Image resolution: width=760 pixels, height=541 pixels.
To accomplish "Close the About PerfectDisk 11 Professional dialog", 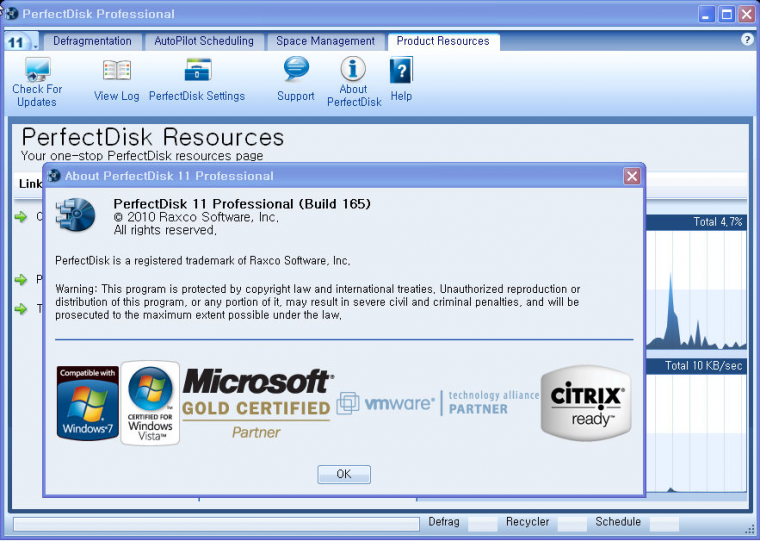I will [x=632, y=176].
